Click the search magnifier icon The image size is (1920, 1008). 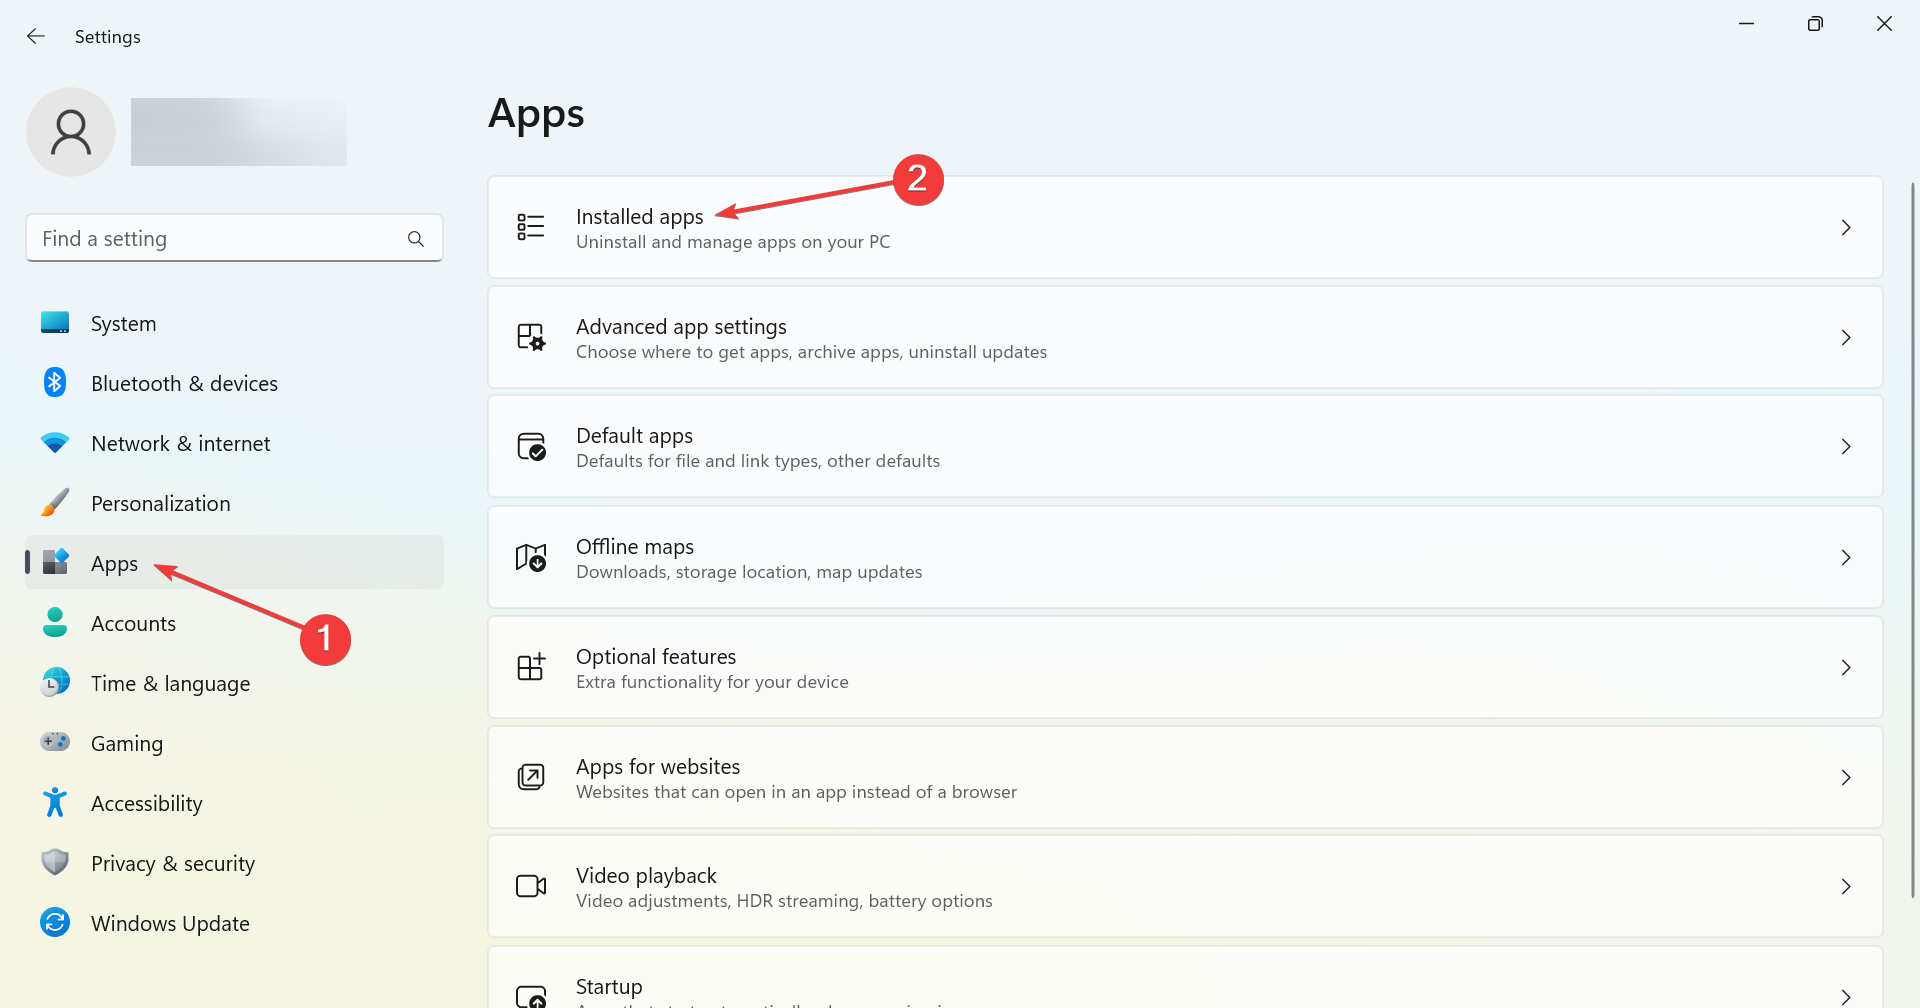416,239
